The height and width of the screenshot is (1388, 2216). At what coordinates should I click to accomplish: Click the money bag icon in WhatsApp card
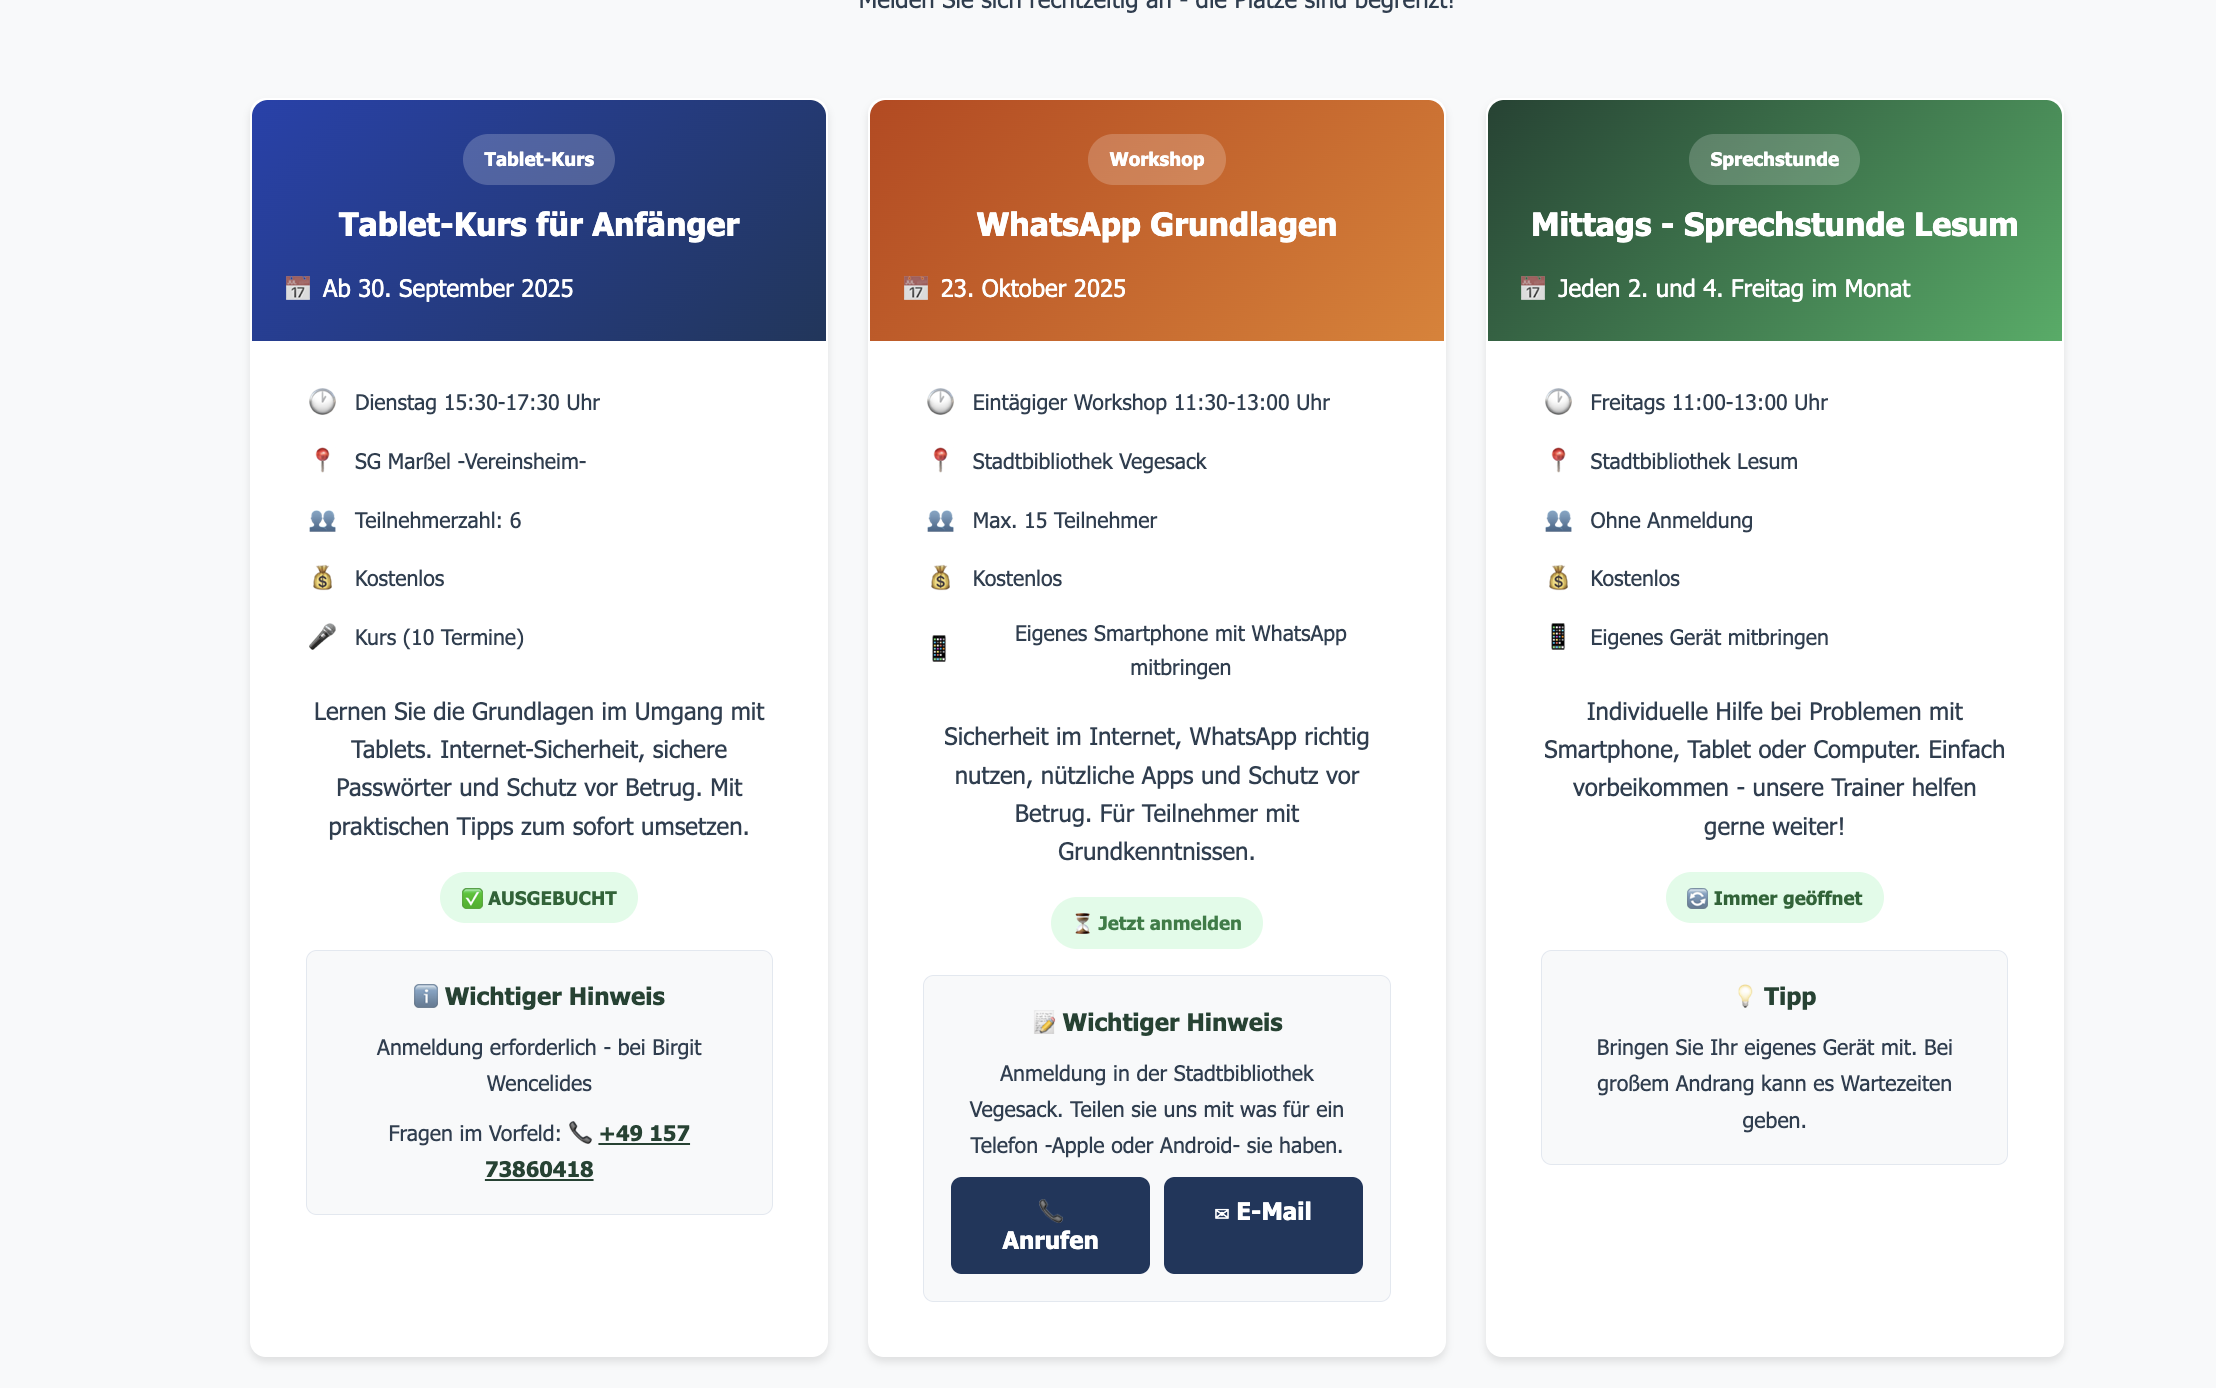[940, 578]
